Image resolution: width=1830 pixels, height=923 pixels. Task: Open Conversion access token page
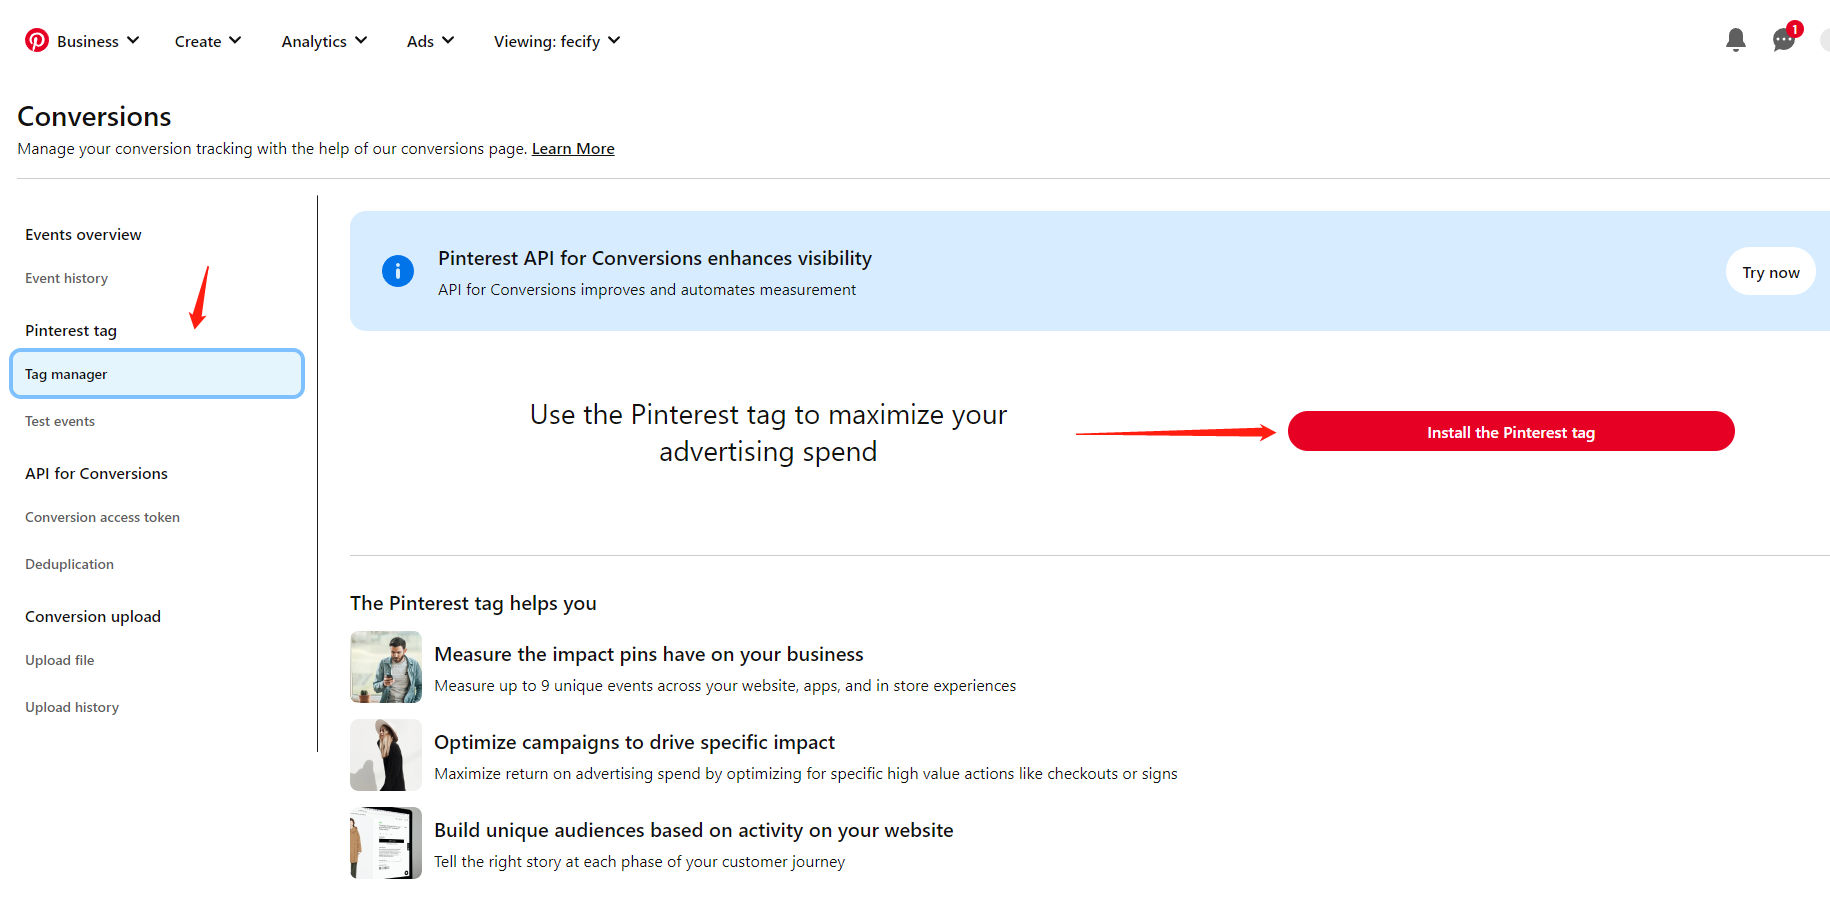(x=102, y=518)
